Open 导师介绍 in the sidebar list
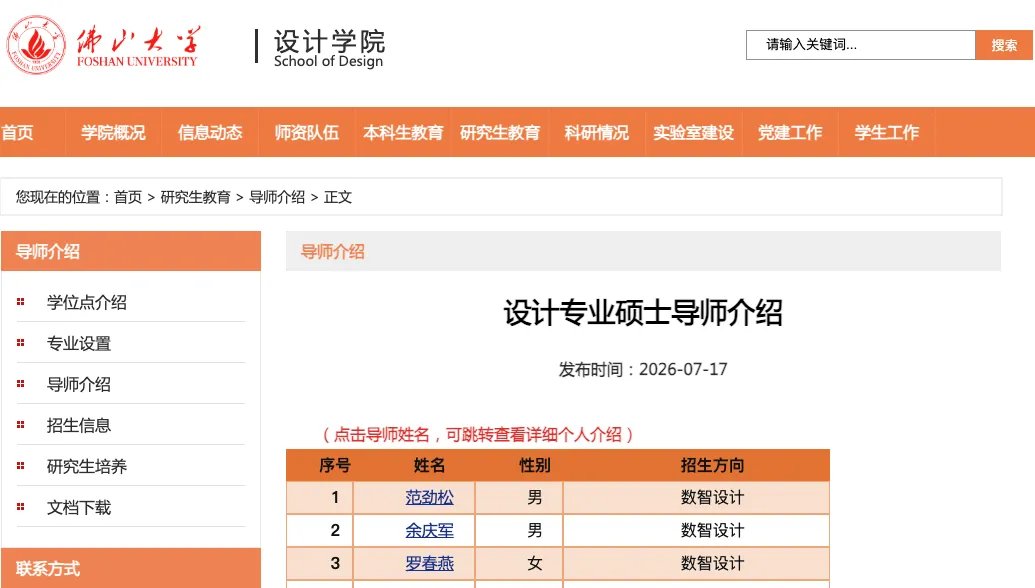Image resolution: width=1035 pixels, height=588 pixels. [x=79, y=385]
